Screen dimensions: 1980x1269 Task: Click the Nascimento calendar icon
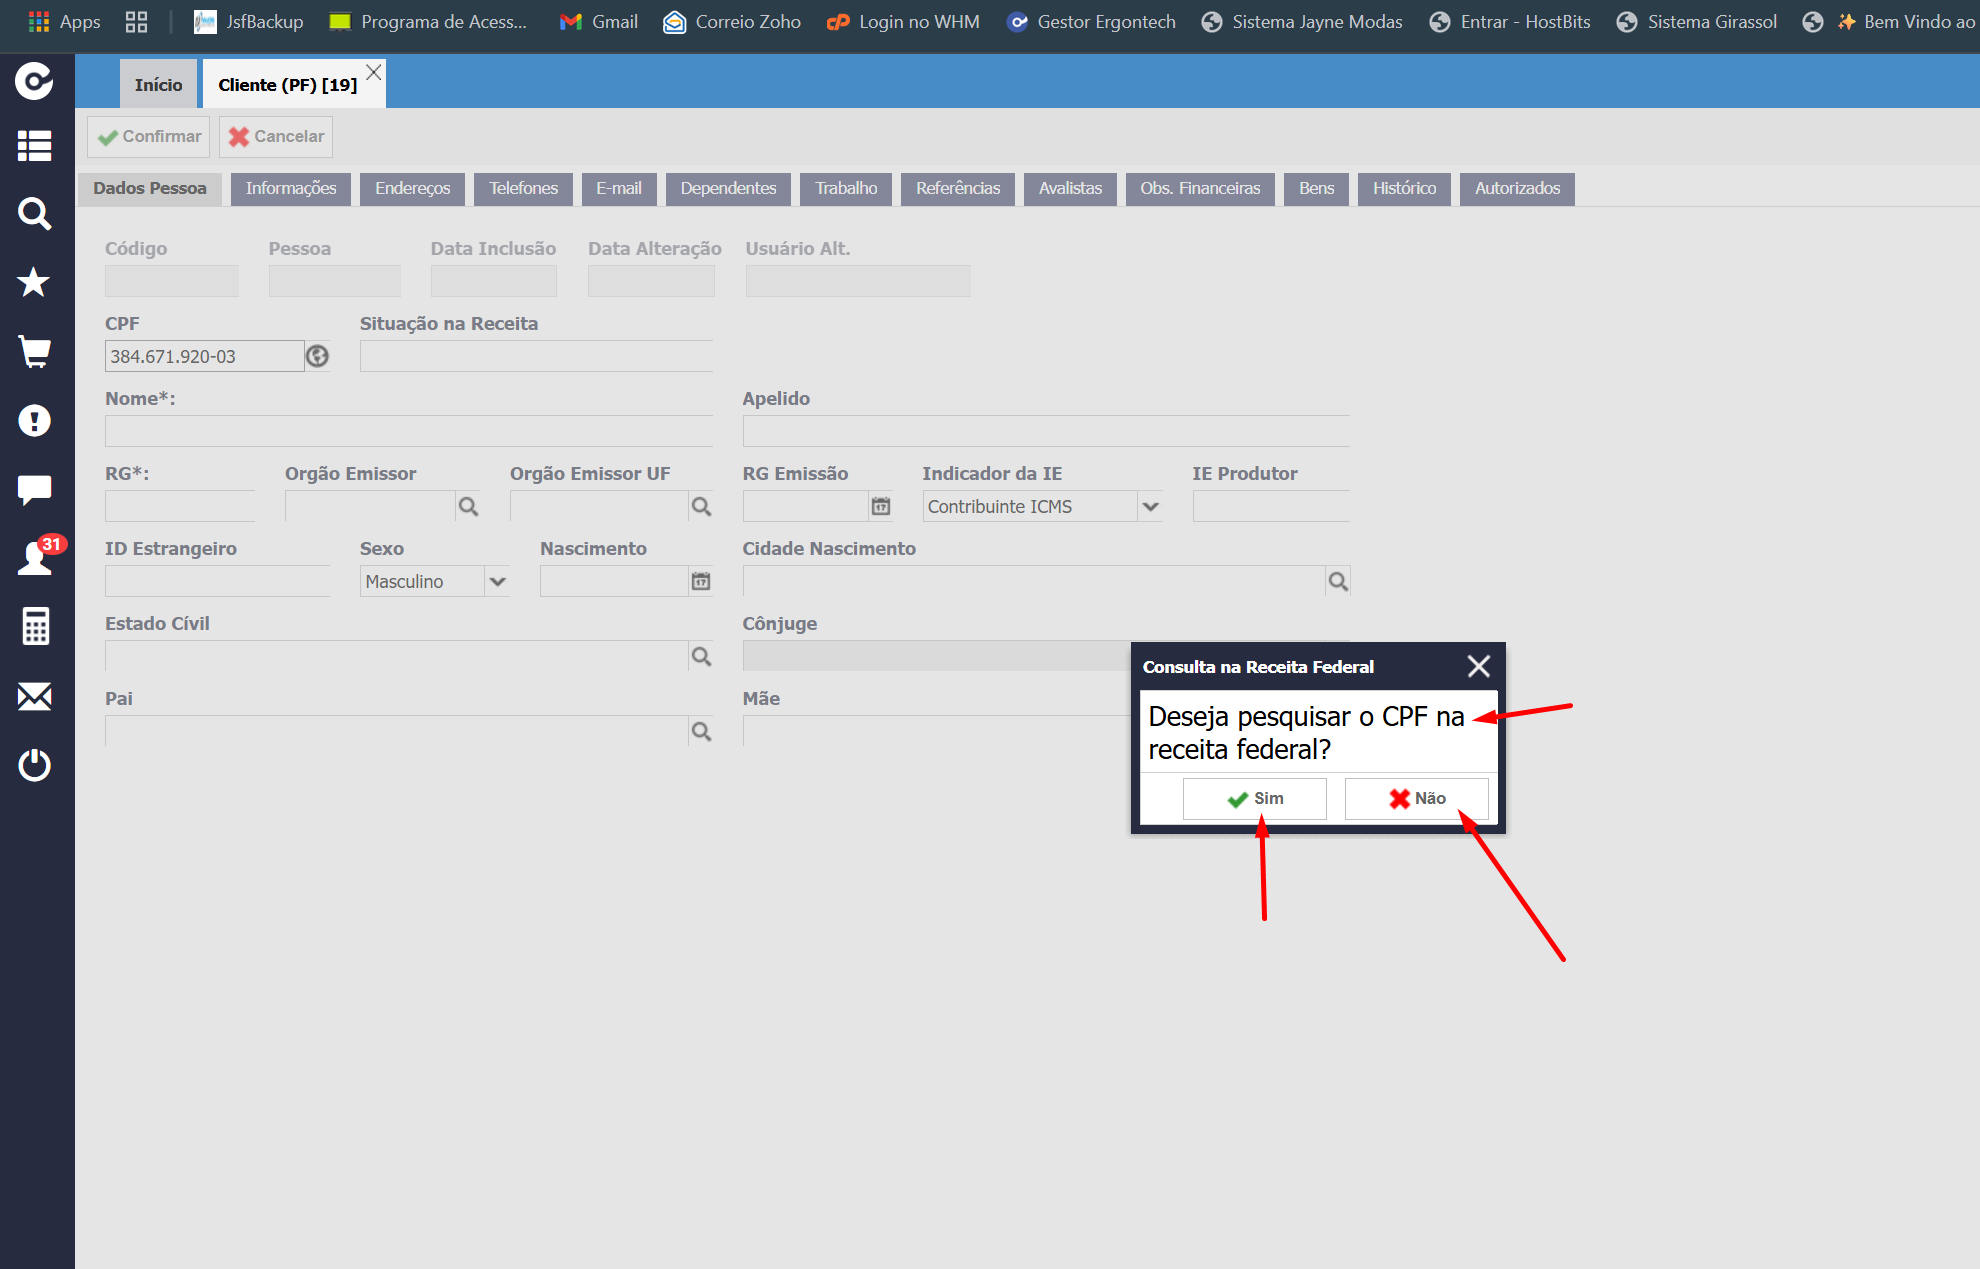tap(701, 581)
